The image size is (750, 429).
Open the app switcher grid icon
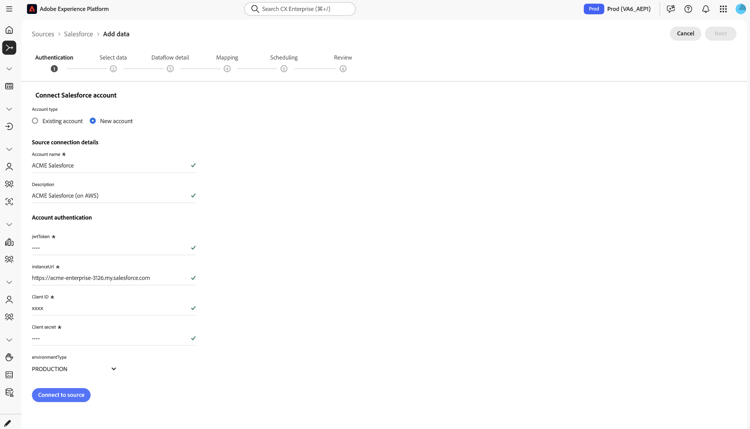(723, 9)
